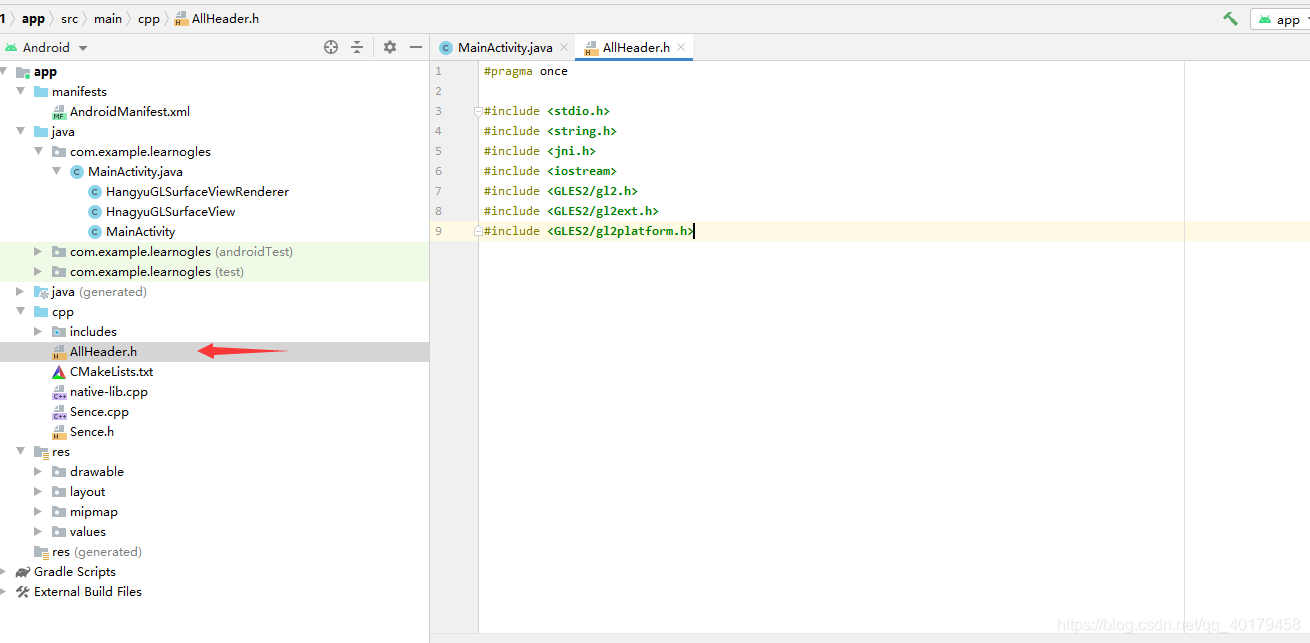Image resolution: width=1310 pixels, height=643 pixels.
Task: Click the cpp breadcrumb
Action: (x=148, y=19)
